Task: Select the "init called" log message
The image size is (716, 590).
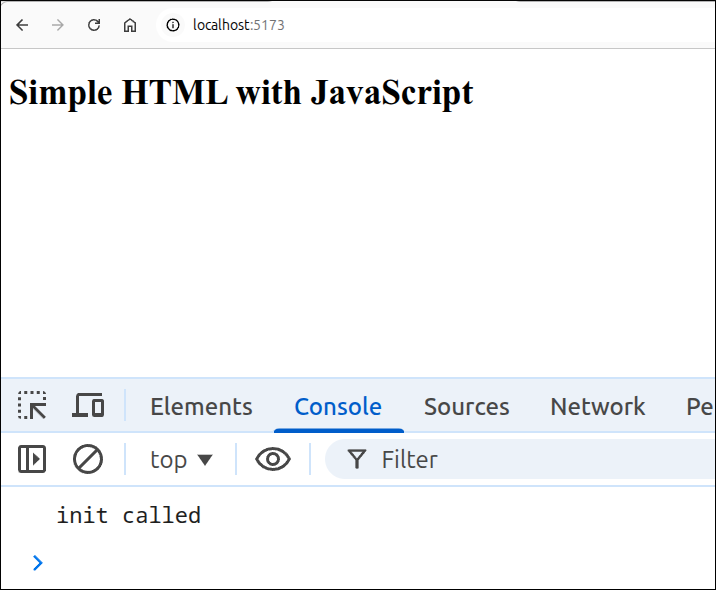Action: point(129,516)
